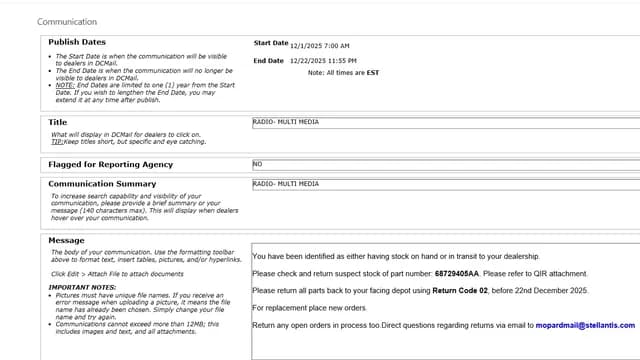Click the part number 68729405AA
The width and height of the screenshot is (640, 360).
pos(456,273)
